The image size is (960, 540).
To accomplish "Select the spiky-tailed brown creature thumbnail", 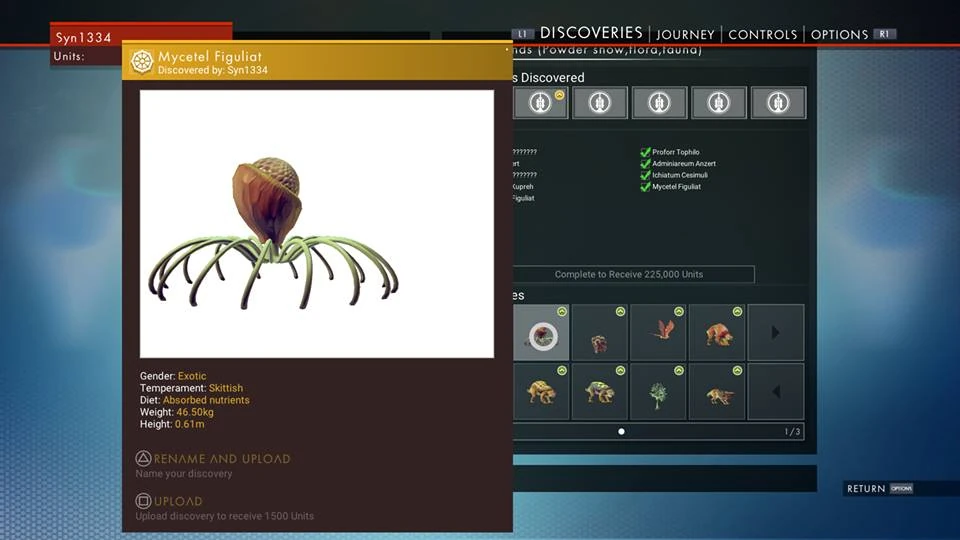I will click(717, 391).
